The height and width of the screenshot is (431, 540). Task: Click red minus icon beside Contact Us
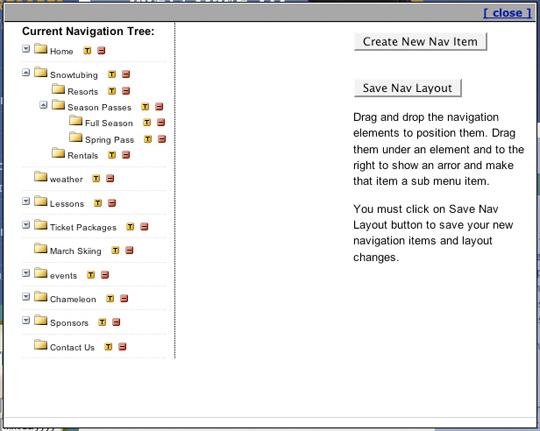point(122,347)
